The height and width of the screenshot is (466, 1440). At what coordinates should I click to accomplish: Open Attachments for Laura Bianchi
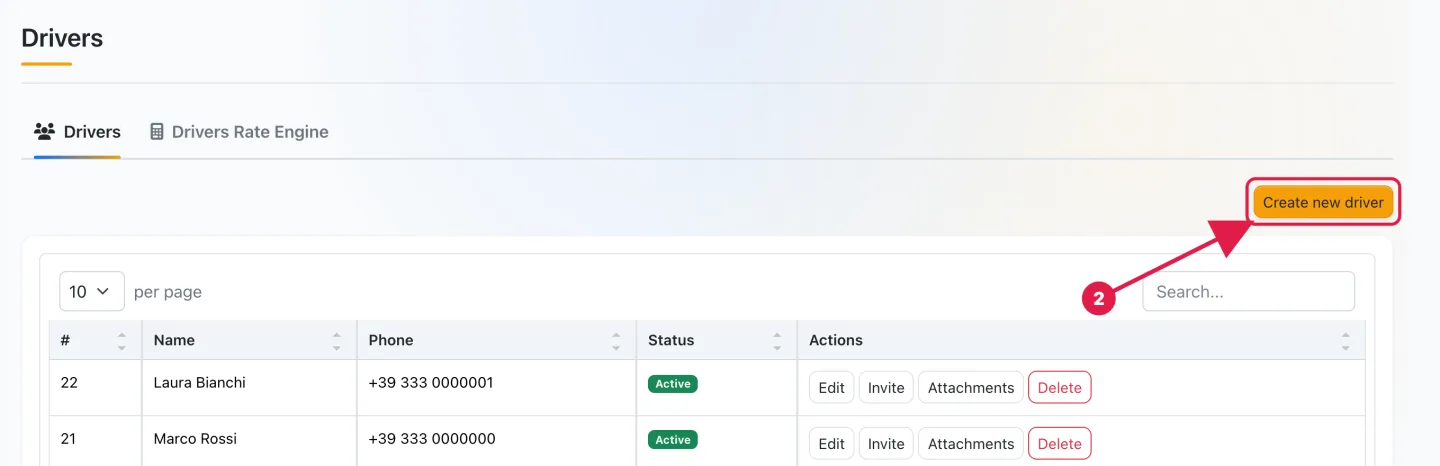click(x=971, y=388)
